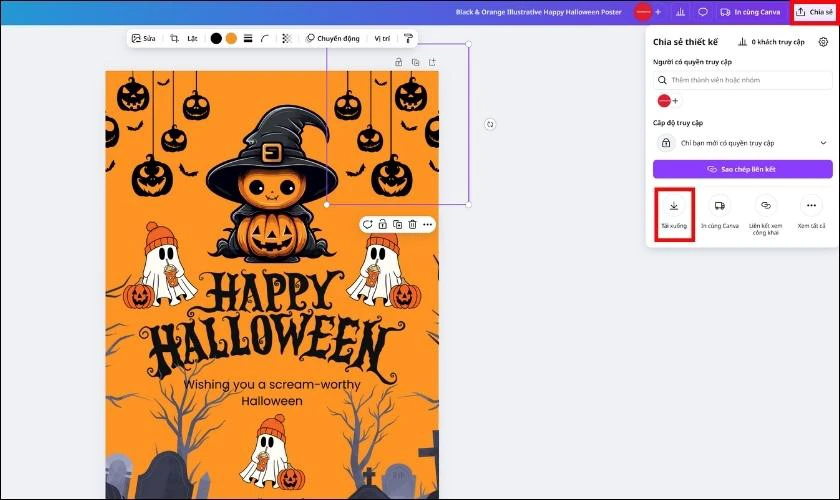
Task: Open the comments speech bubble icon
Action: (702, 12)
